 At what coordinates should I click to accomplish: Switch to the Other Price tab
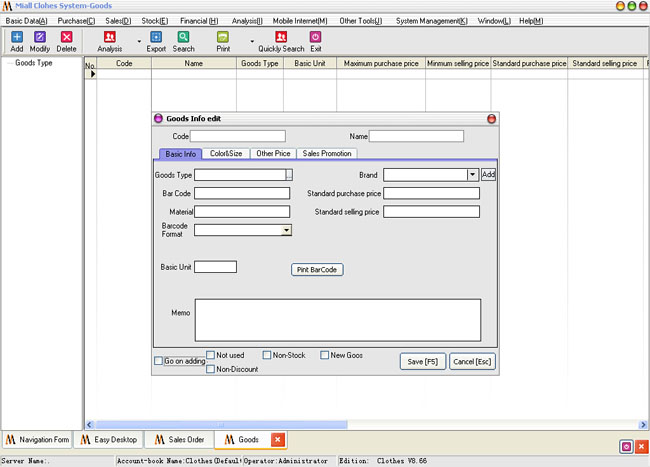pos(273,153)
